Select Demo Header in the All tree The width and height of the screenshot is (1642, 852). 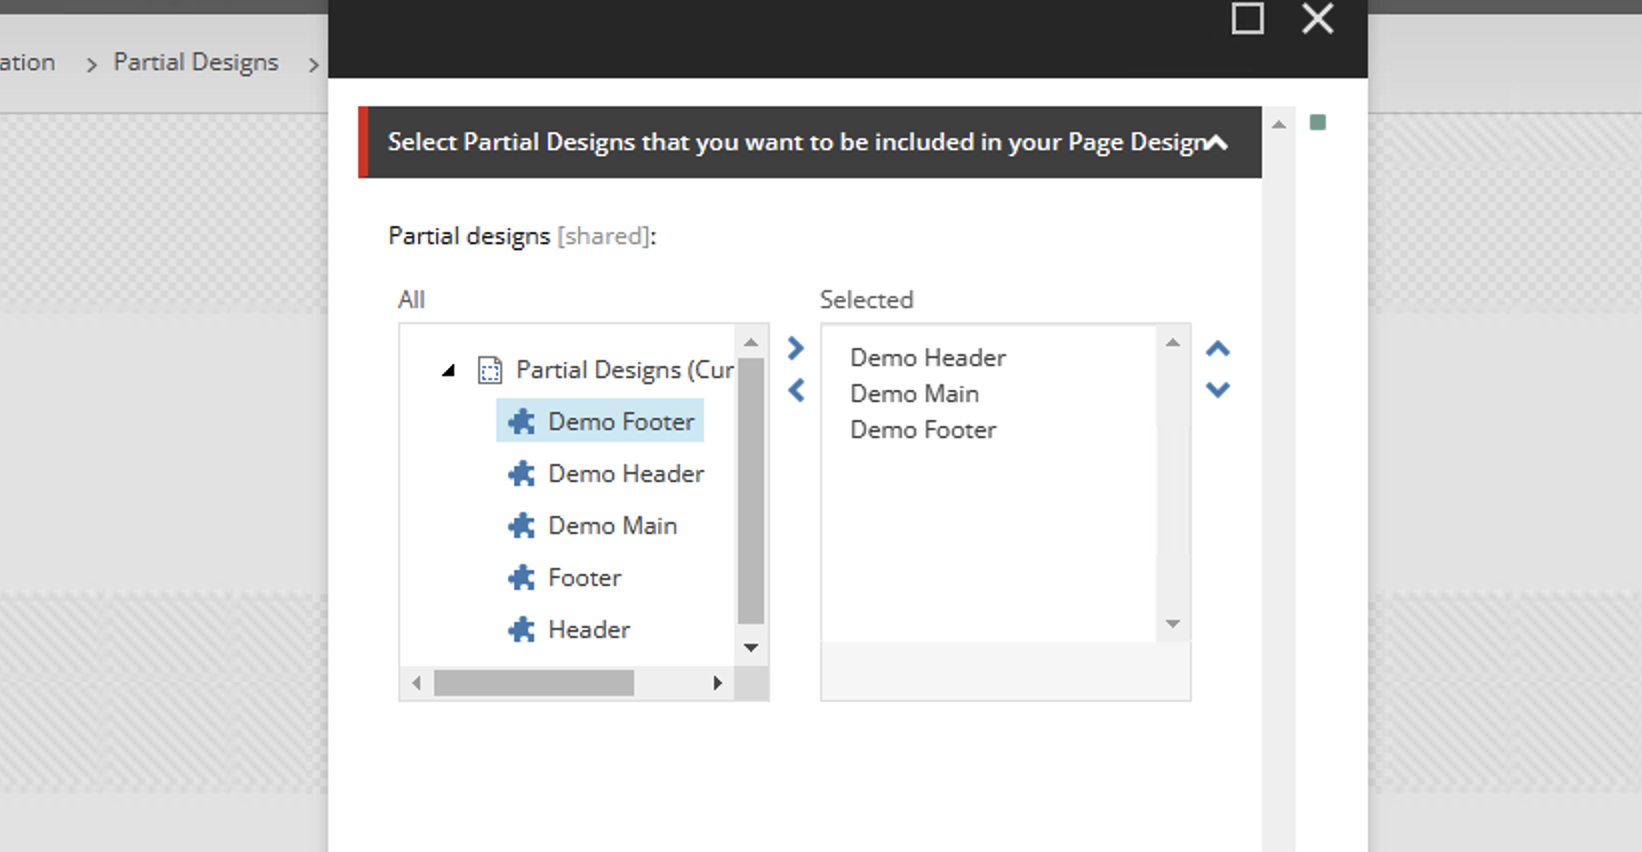click(626, 473)
